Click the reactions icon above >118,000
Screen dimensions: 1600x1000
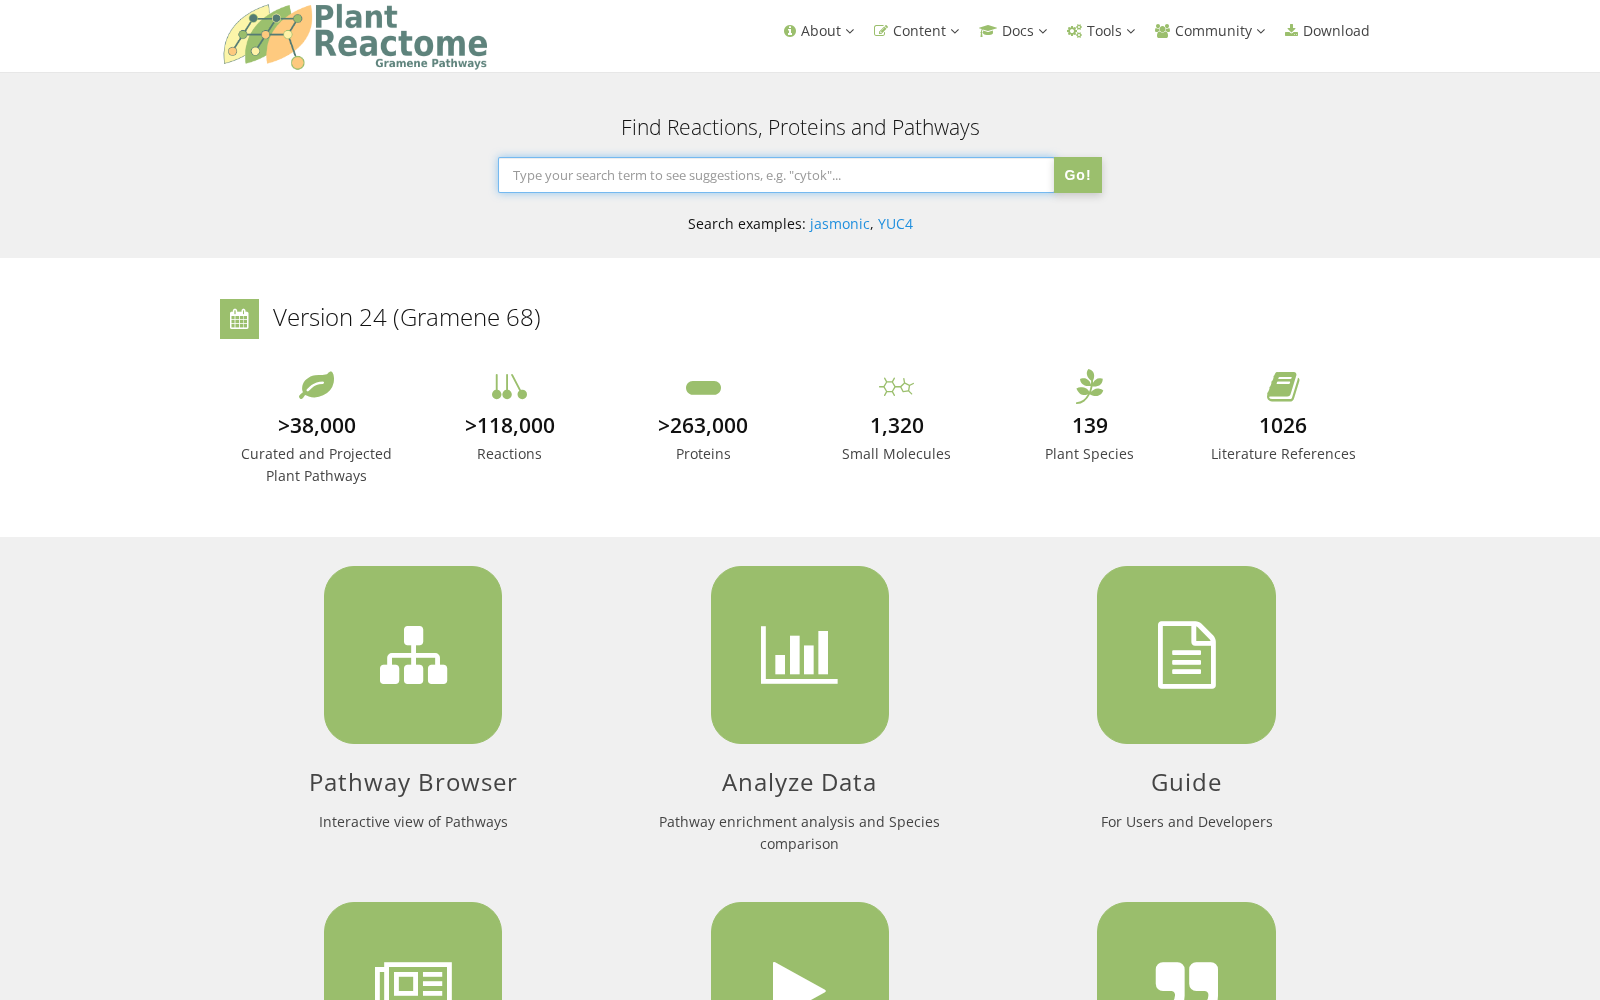tap(509, 386)
